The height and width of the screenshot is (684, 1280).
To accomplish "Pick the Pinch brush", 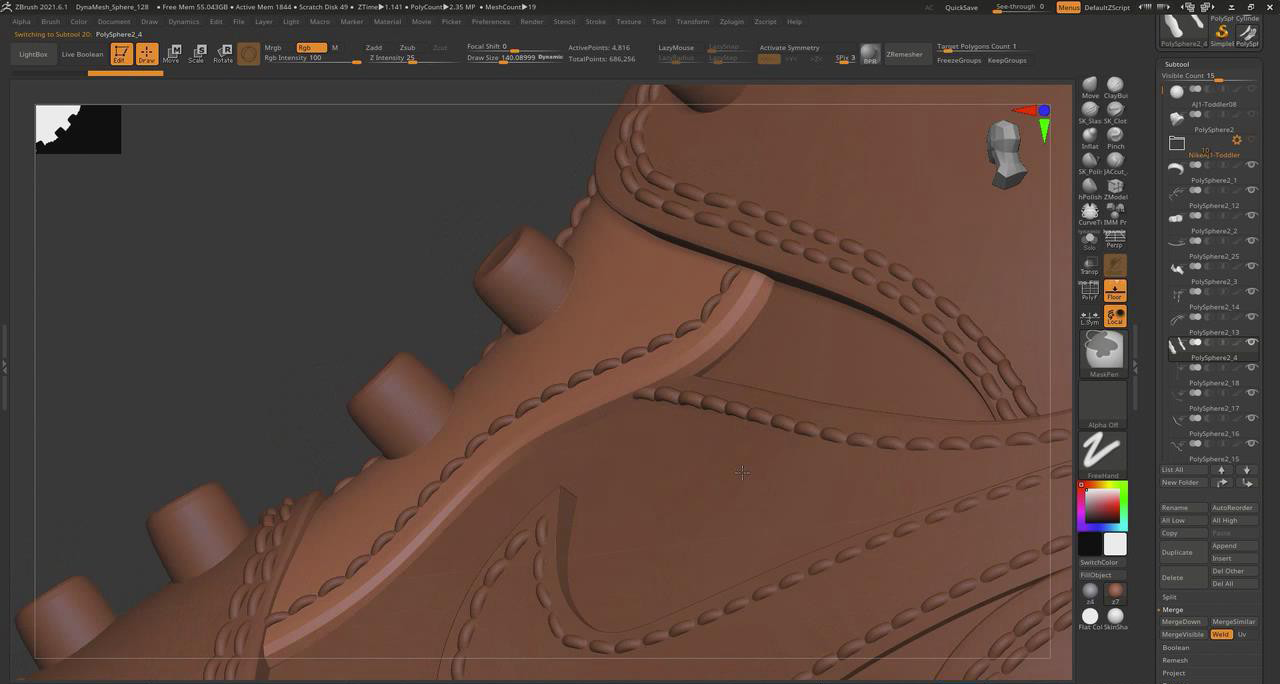I will tap(1115, 138).
